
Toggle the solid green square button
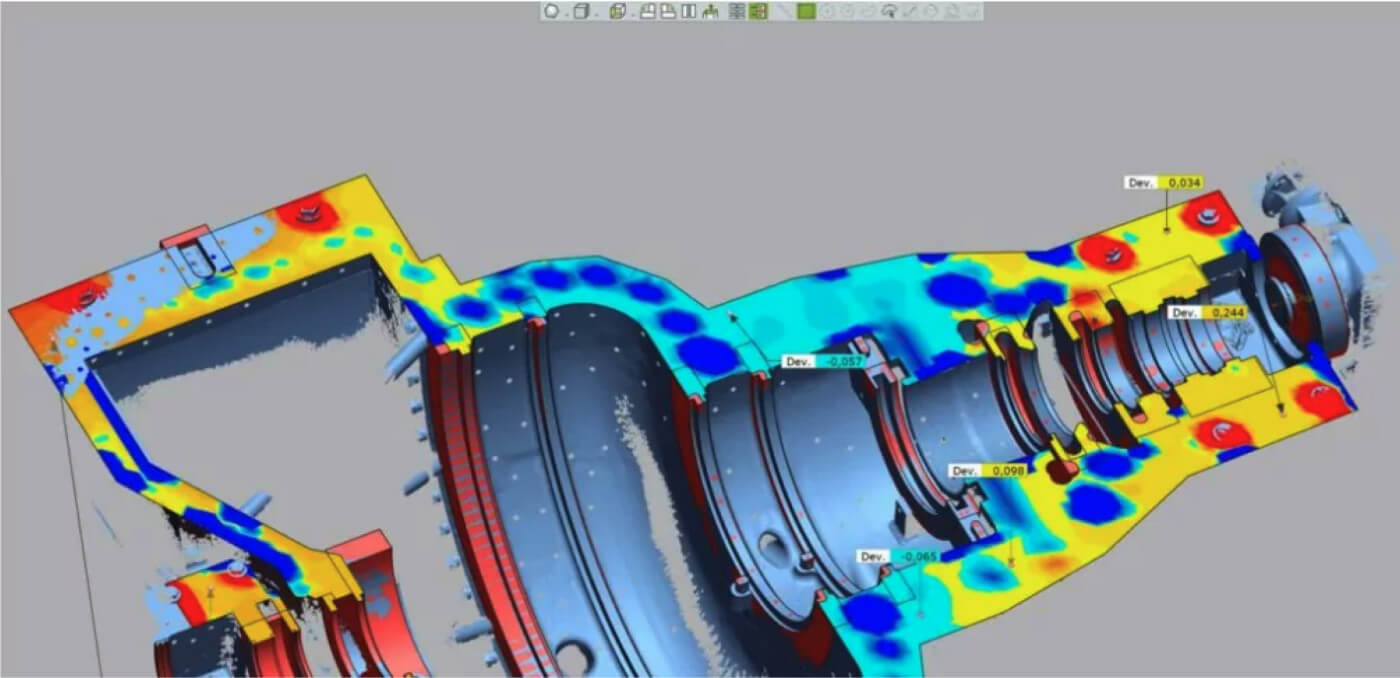[x=806, y=12]
